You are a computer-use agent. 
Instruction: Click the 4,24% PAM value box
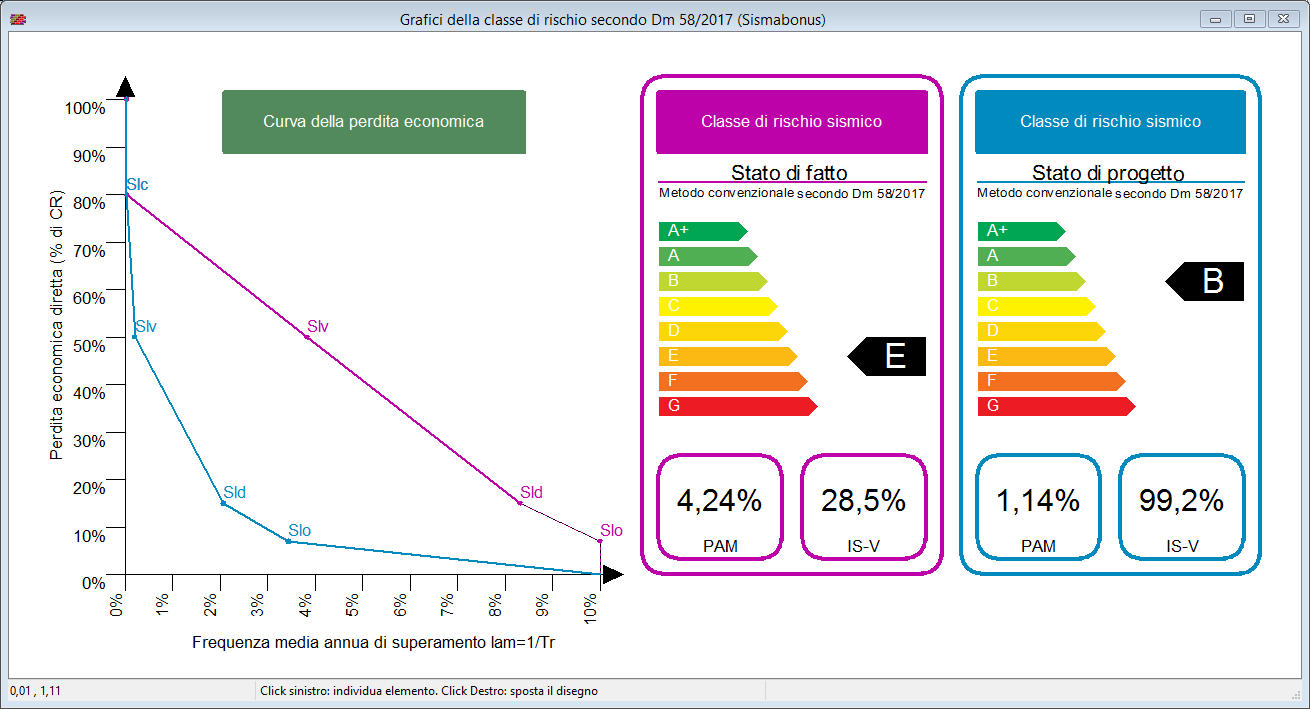(x=719, y=507)
